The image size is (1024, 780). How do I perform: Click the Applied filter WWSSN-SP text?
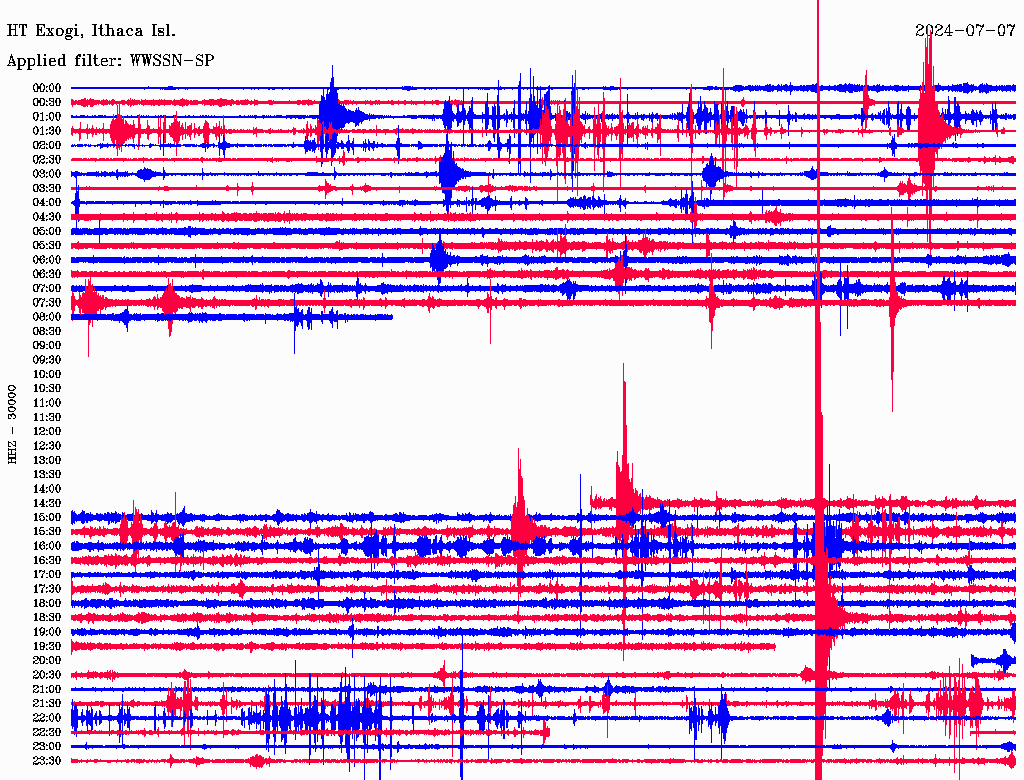pyautogui.click(x=110, y=61)
